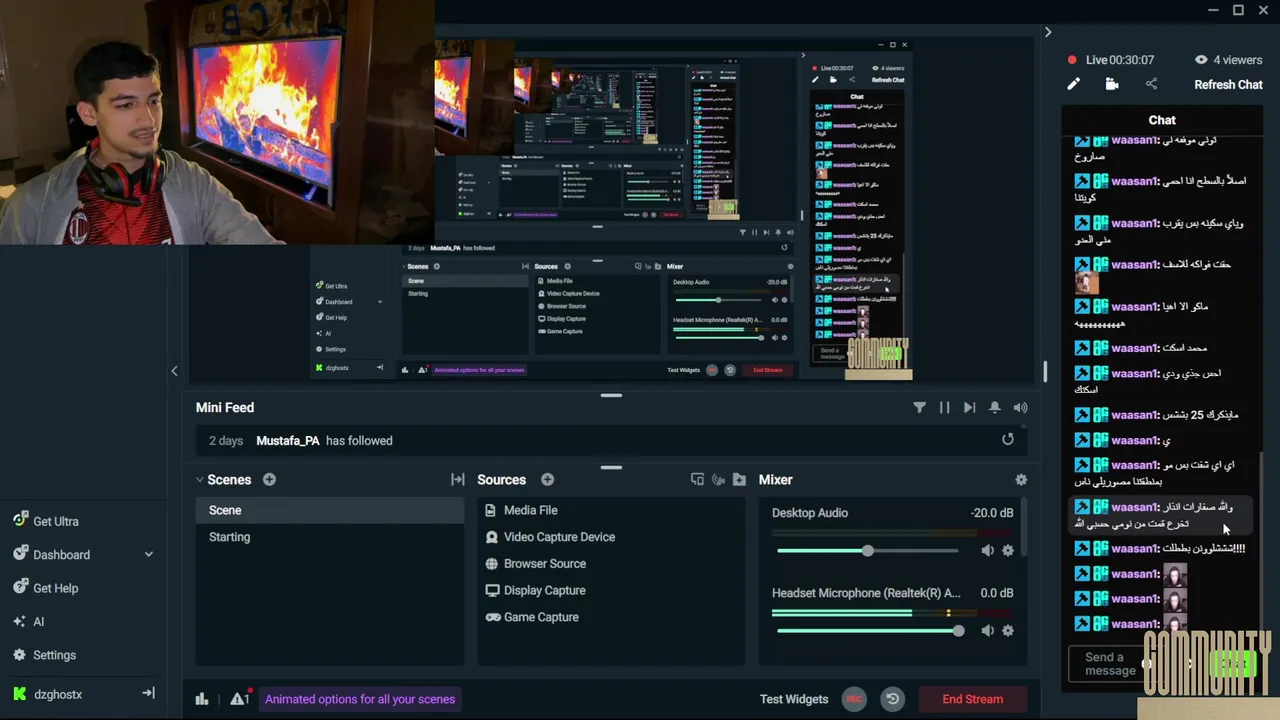Open the dzghostx account entry
The width and height of the screenshot is (1280, 720).
point(48,694)
